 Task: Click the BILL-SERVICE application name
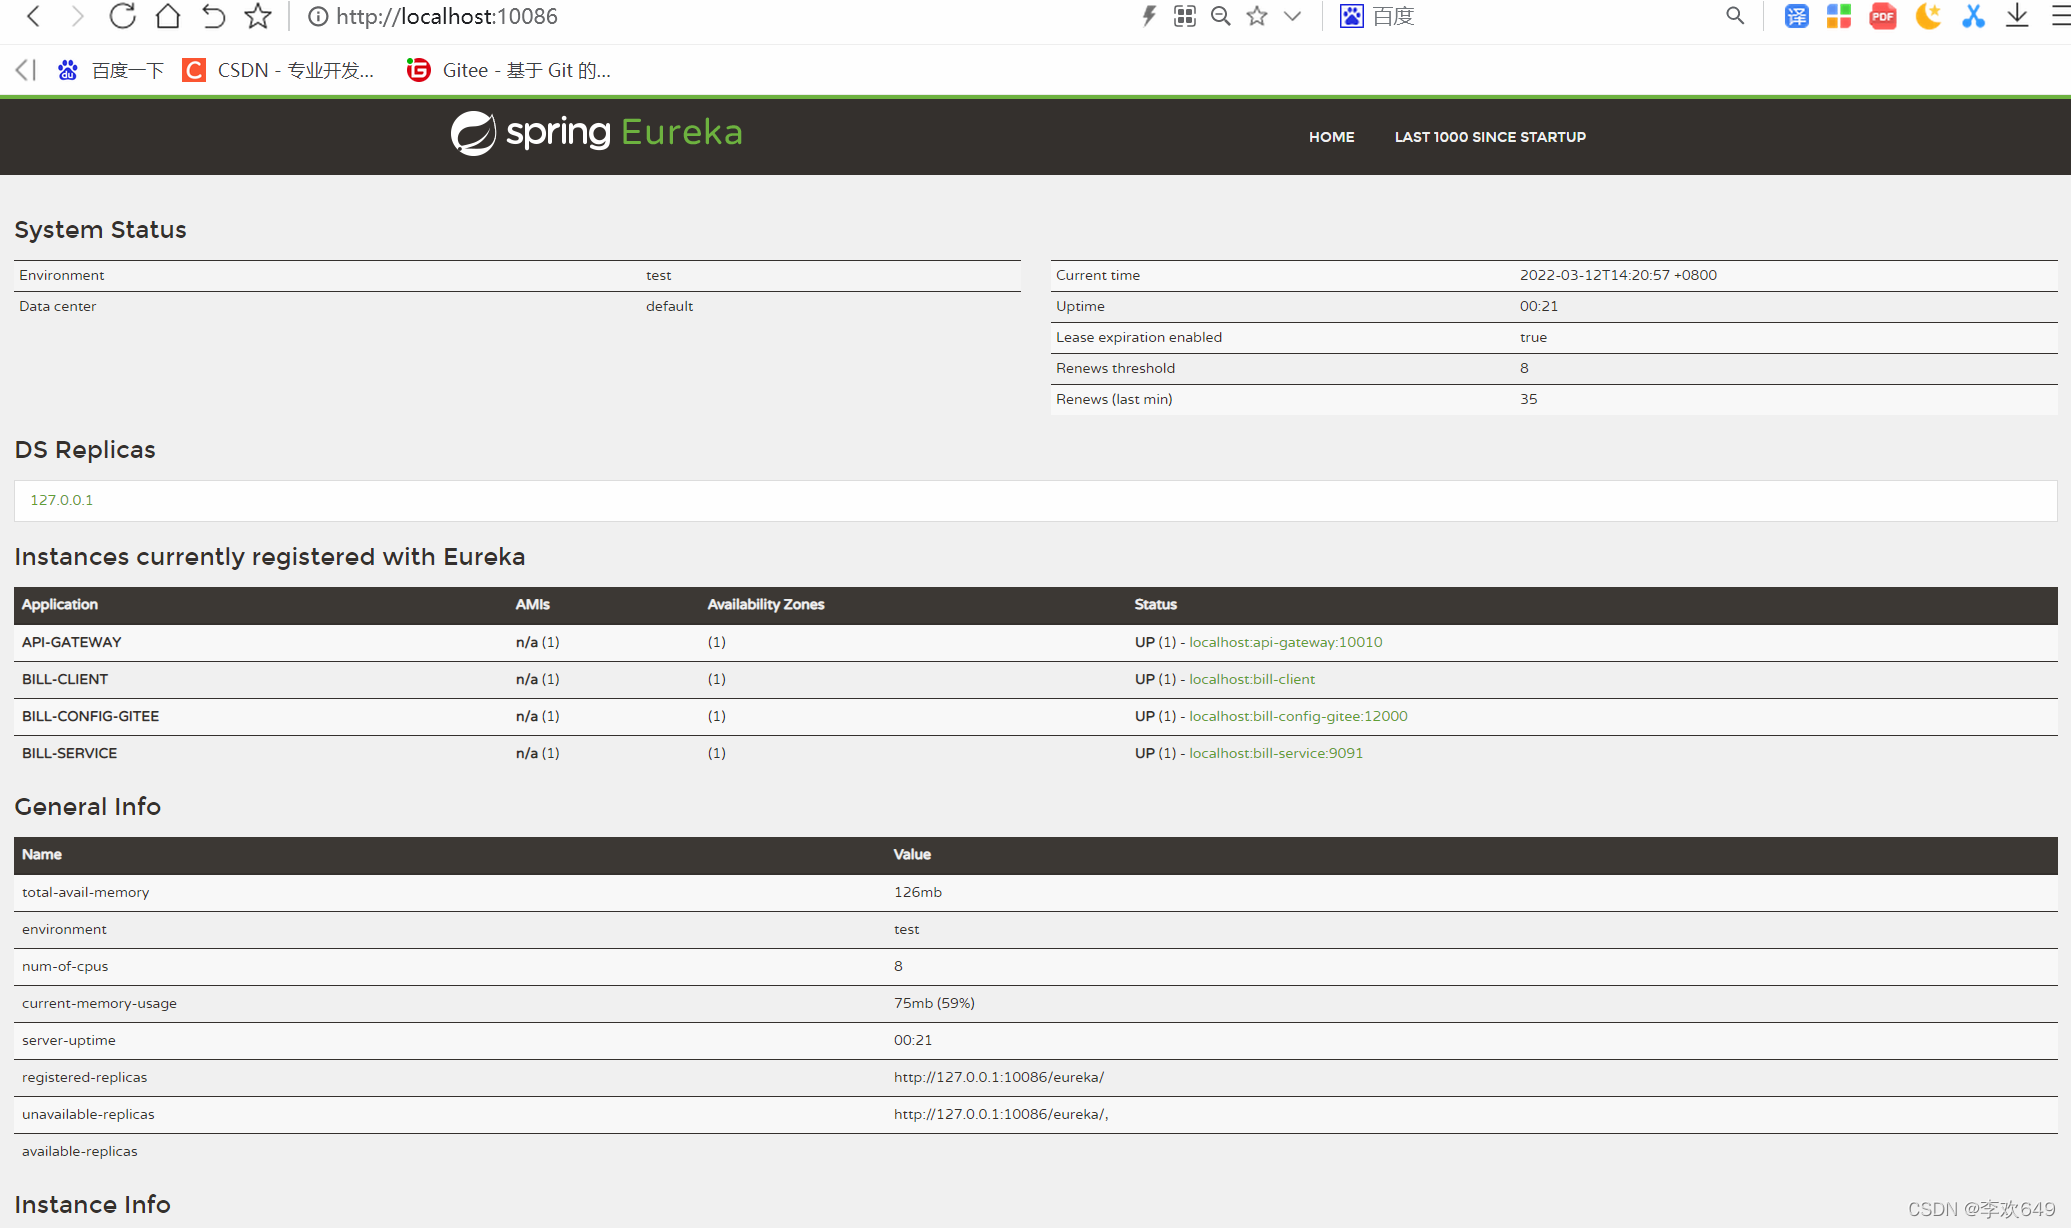pos(70,753)
